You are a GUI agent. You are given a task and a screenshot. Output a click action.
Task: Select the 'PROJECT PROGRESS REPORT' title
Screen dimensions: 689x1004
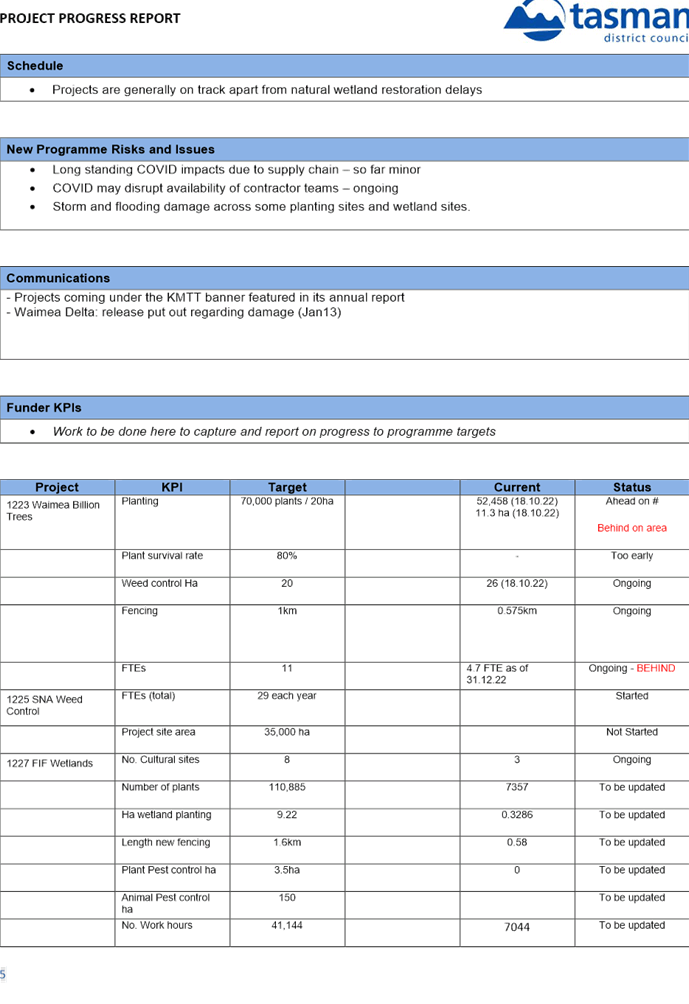point(90,18)
